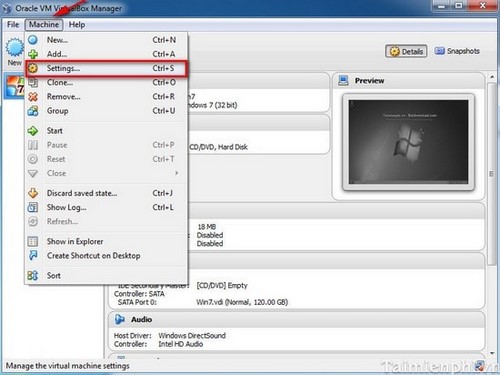Image resolution: width=500 pixels, height=375 pixels.
Task: Click the 'CD/DVD, Hard Disk' boot order text
Action: tap(219, 147)
